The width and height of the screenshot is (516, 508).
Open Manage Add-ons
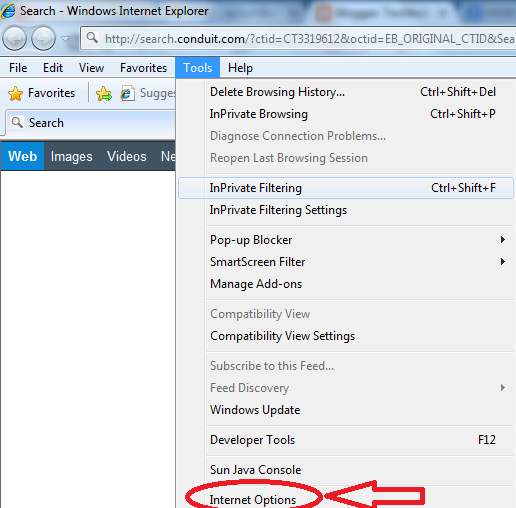point(346,284)
